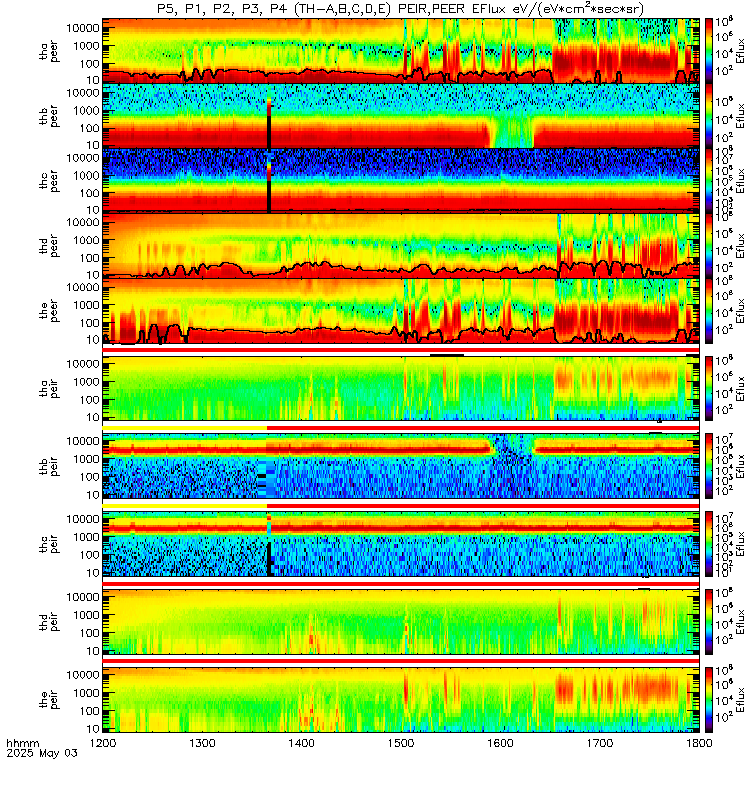Screen dimensions: 750x800
Task: Click the 2025 May 03 date label
Action: click(42, 753)
